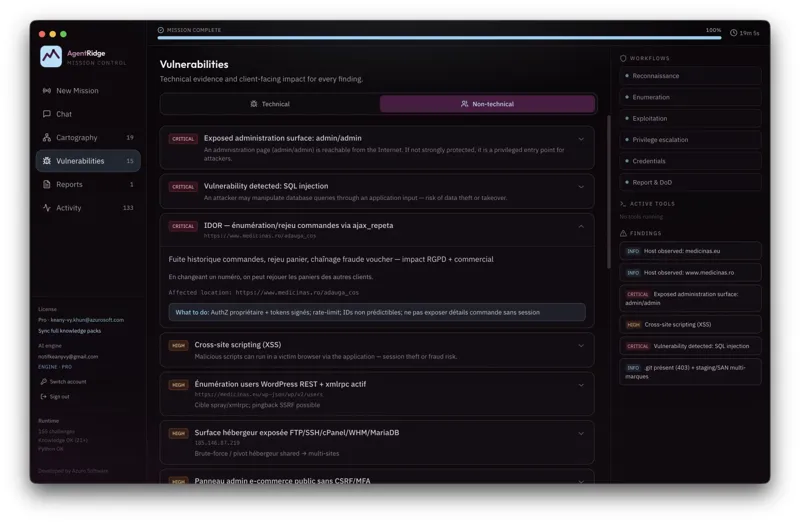Click the elapsed time clock icon

(x=733, y=33)
